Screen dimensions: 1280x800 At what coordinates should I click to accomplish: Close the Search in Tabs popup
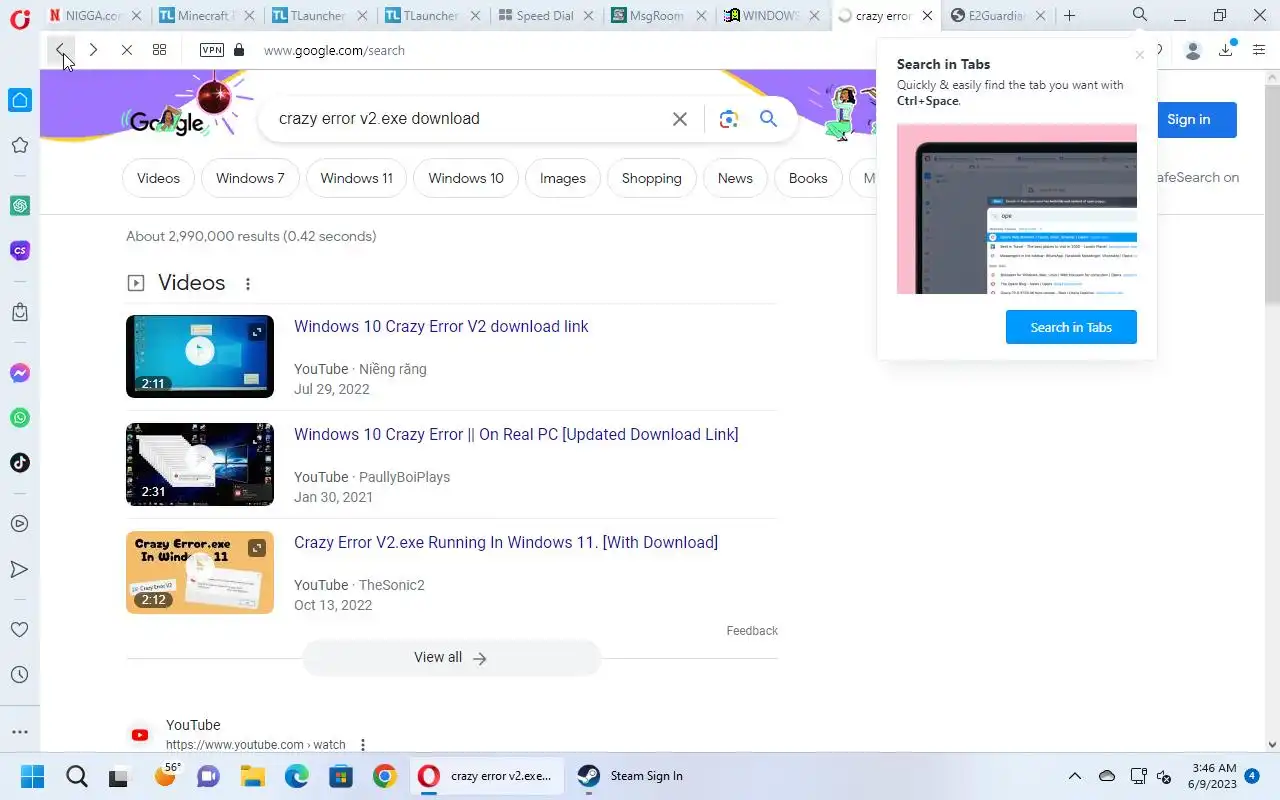point(1139,55)
